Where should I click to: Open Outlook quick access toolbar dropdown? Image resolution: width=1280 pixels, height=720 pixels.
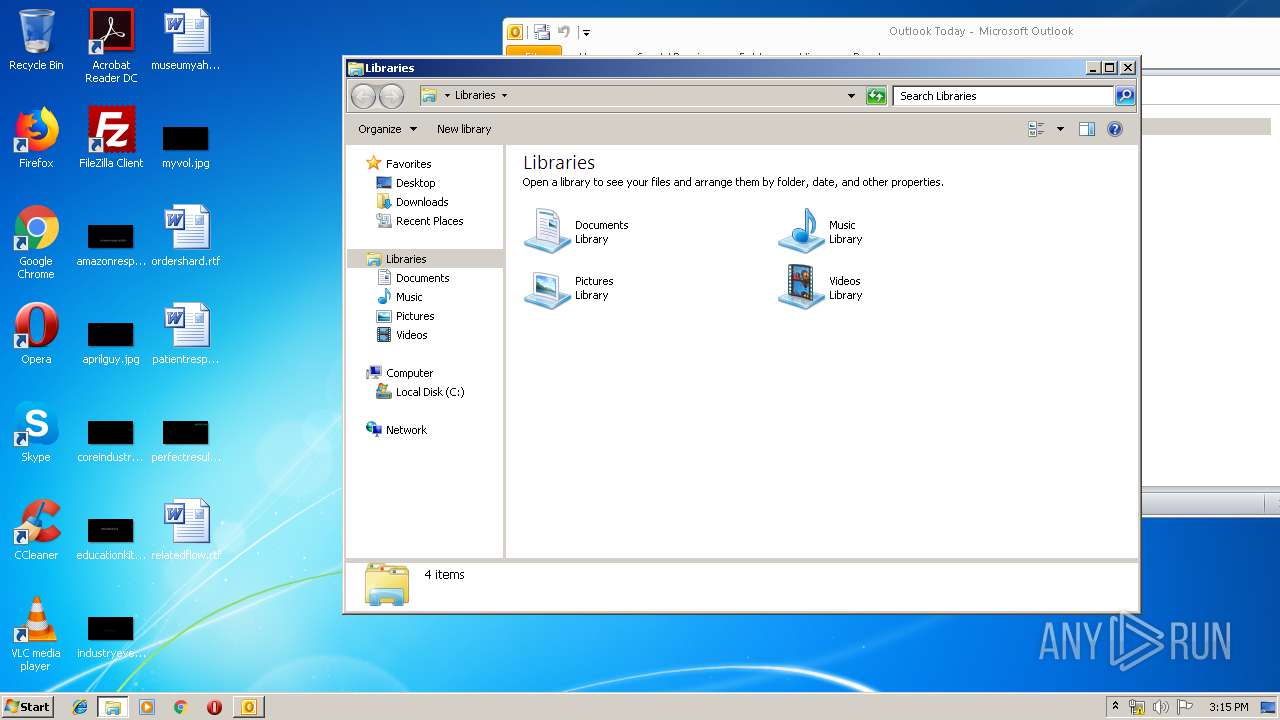587,33
